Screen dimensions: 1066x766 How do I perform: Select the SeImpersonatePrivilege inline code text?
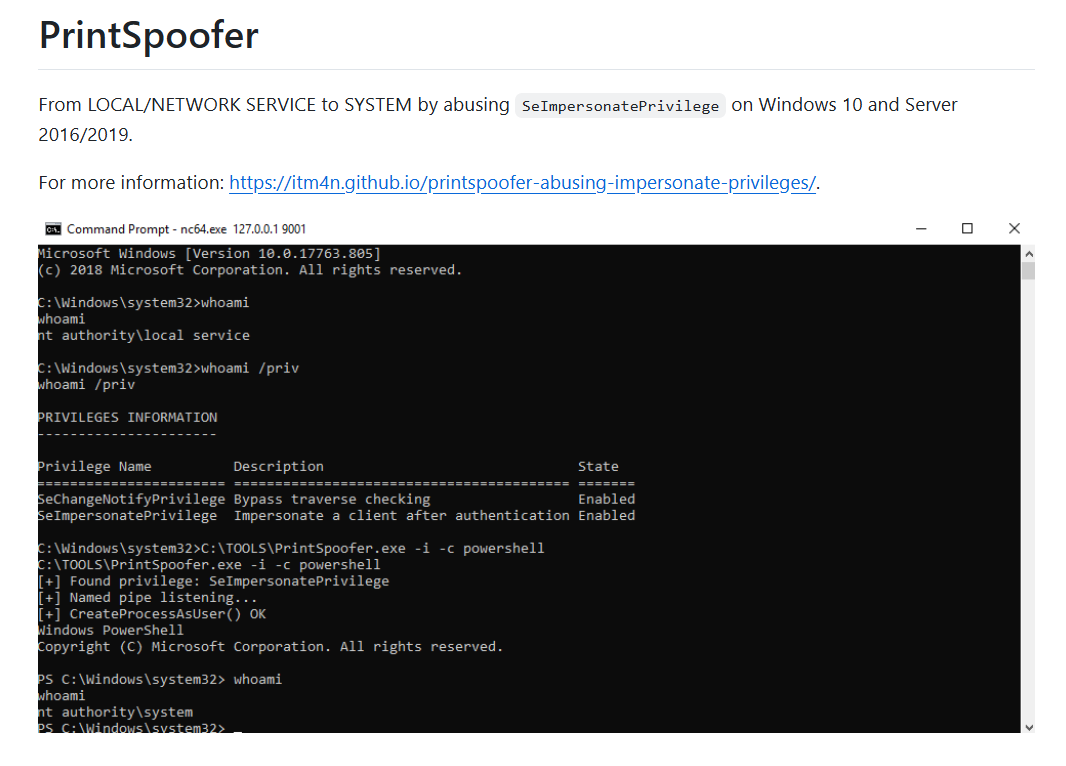click(x=620, y=106)
